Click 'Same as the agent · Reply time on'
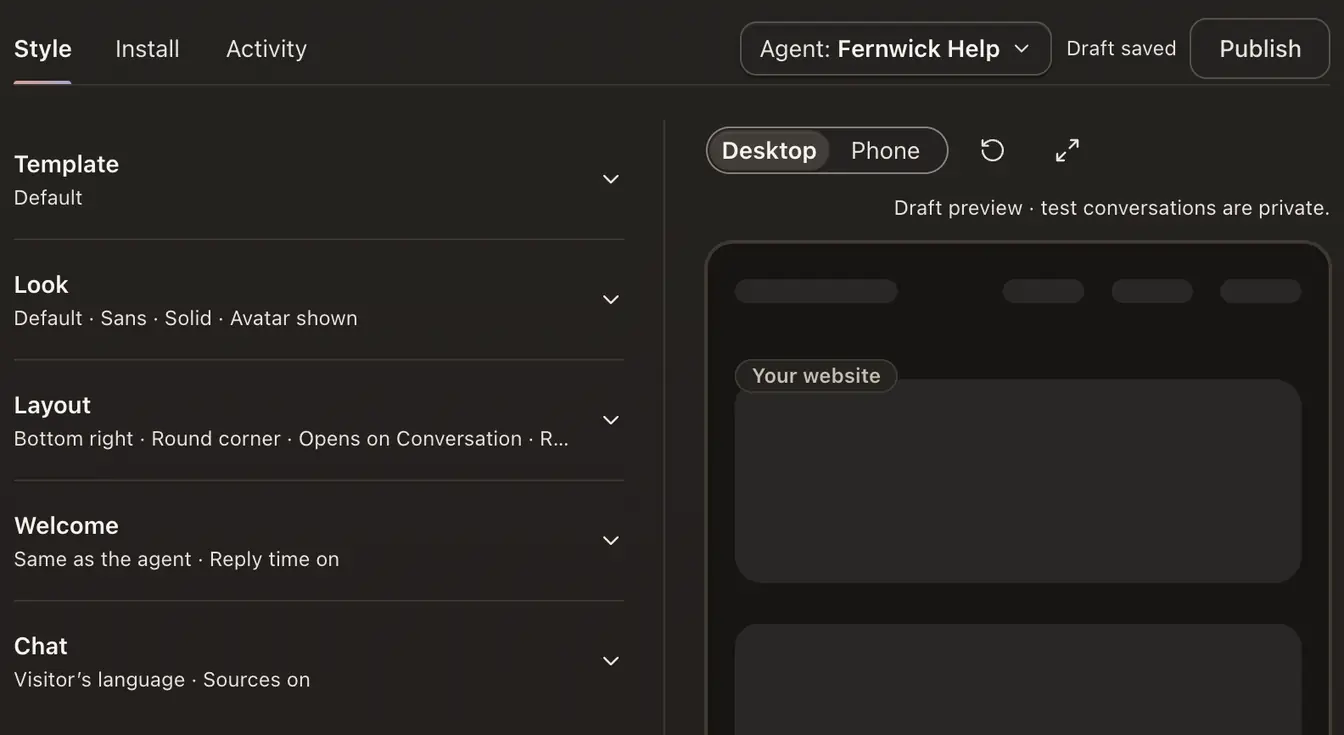The width and height of the screenshot is (1344, 735). pos(177,559)
